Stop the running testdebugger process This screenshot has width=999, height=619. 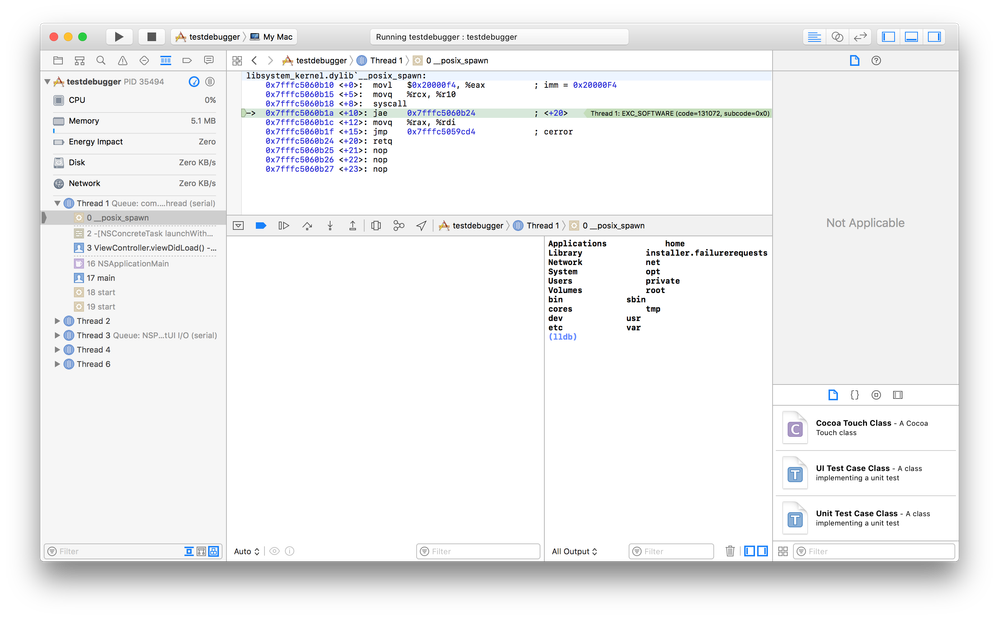[152, 37]
